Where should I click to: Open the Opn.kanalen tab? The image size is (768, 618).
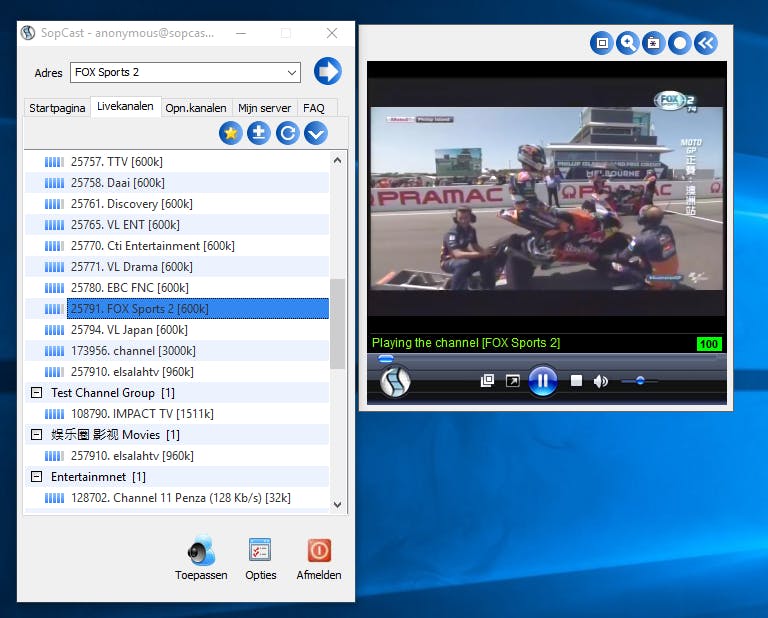[x=196, y=108]
